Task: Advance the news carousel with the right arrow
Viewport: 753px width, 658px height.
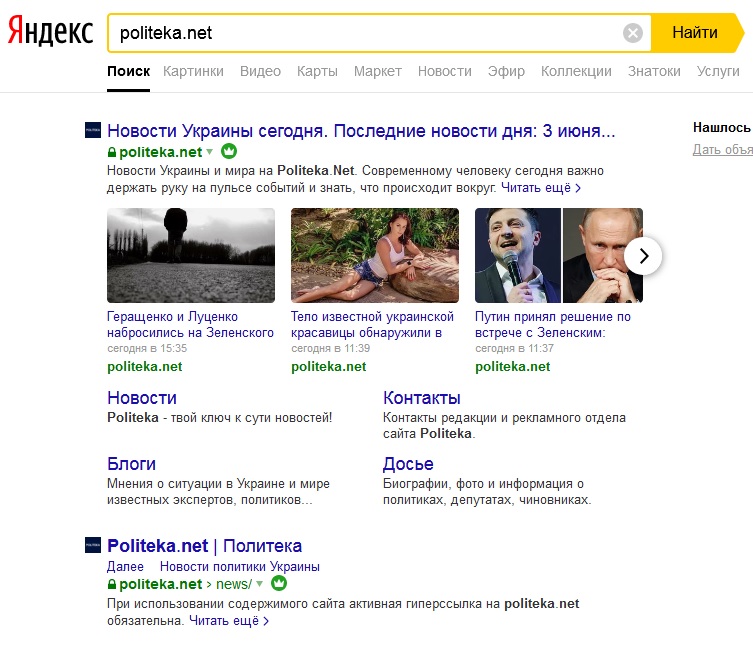Action: pyautogui.click(x=643, y=256)
